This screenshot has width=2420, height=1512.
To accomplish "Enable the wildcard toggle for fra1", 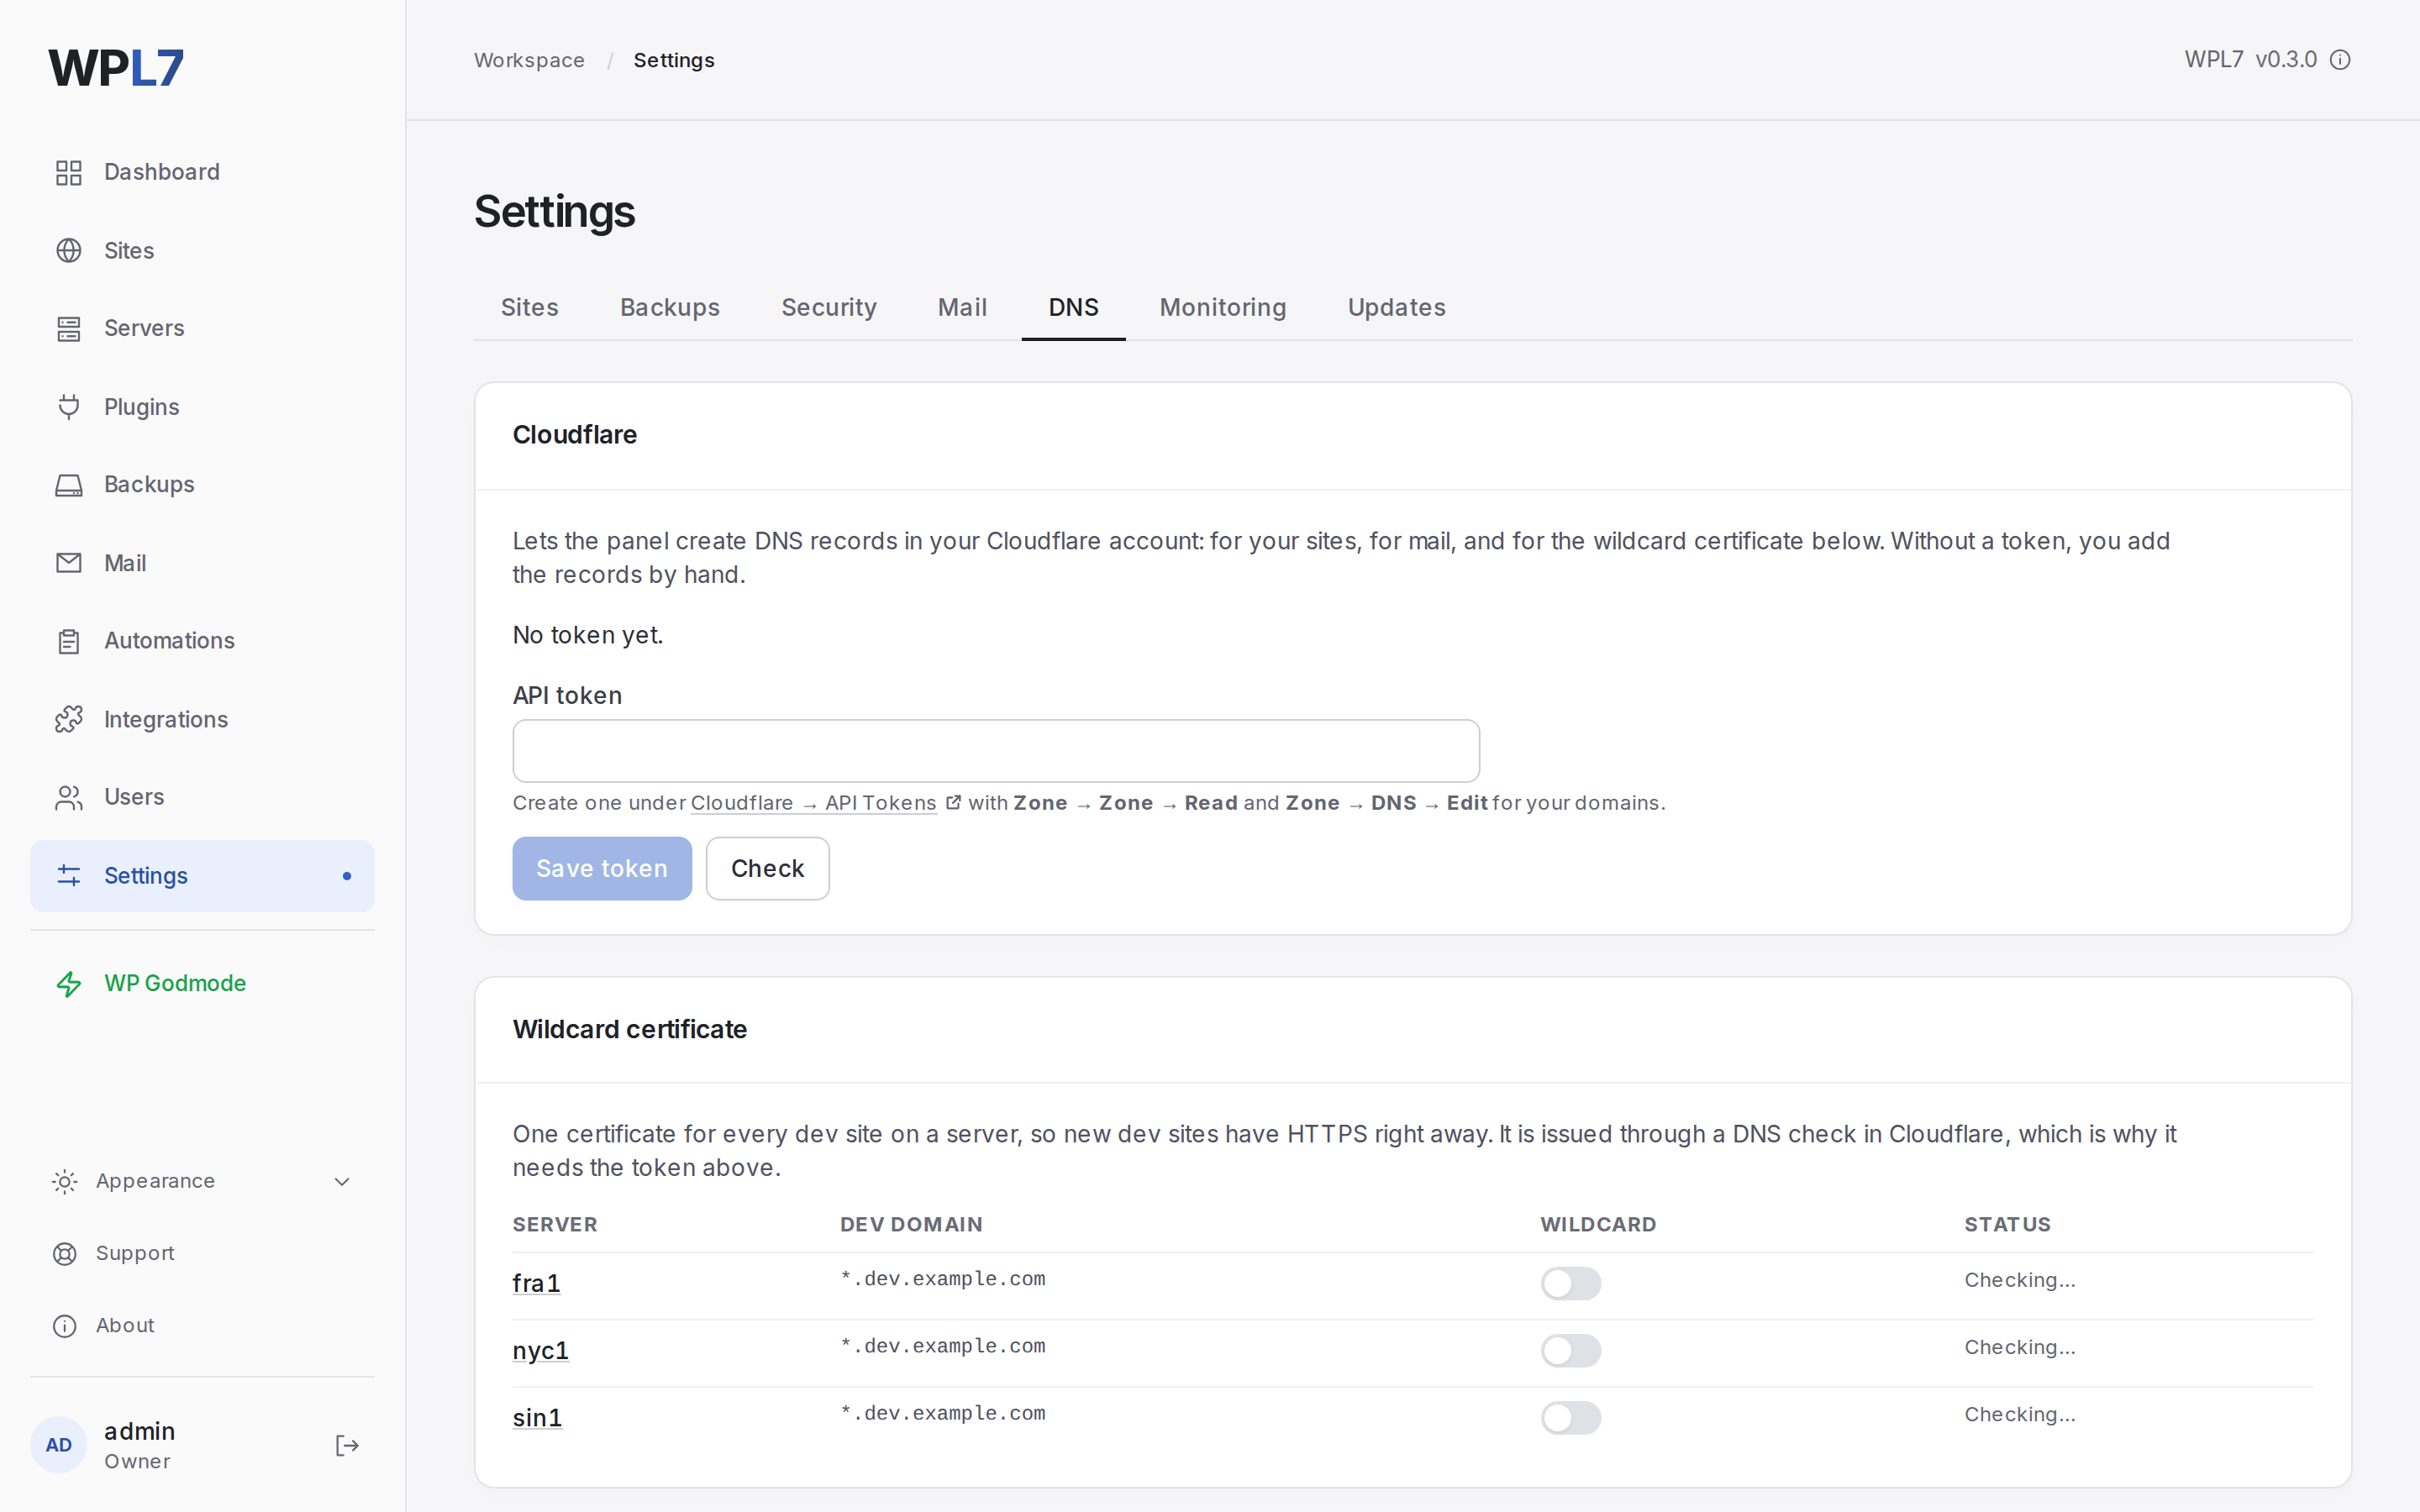I will click(x=1570, y=1283).
